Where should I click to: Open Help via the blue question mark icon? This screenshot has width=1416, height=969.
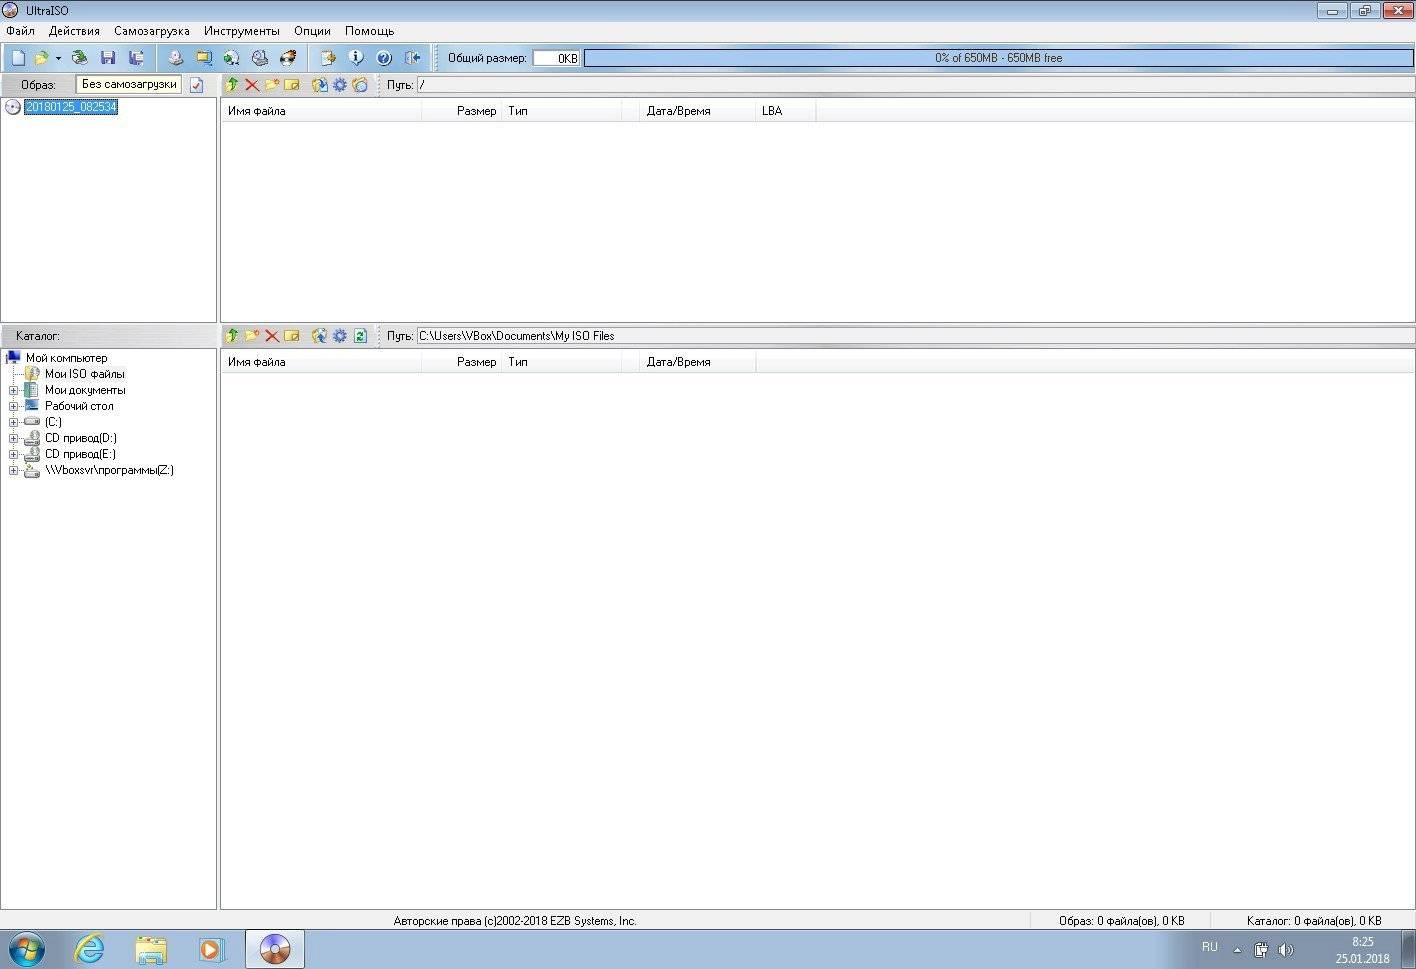tap(384, 58)
